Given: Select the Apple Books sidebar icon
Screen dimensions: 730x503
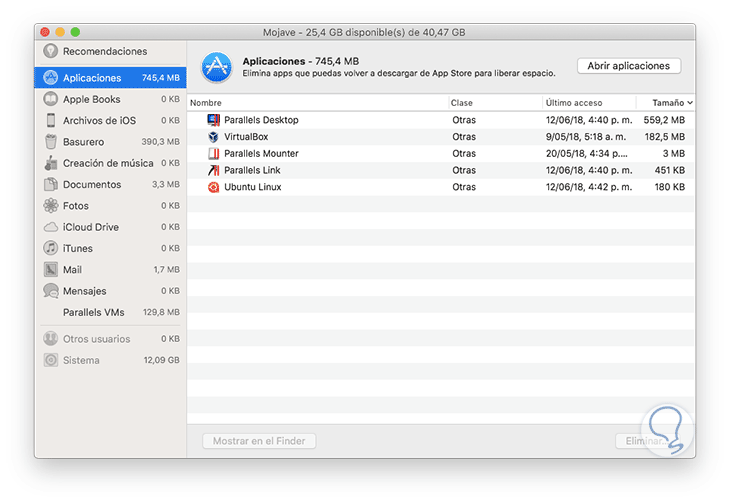Looking at the screenshot, I should point(50,99).
